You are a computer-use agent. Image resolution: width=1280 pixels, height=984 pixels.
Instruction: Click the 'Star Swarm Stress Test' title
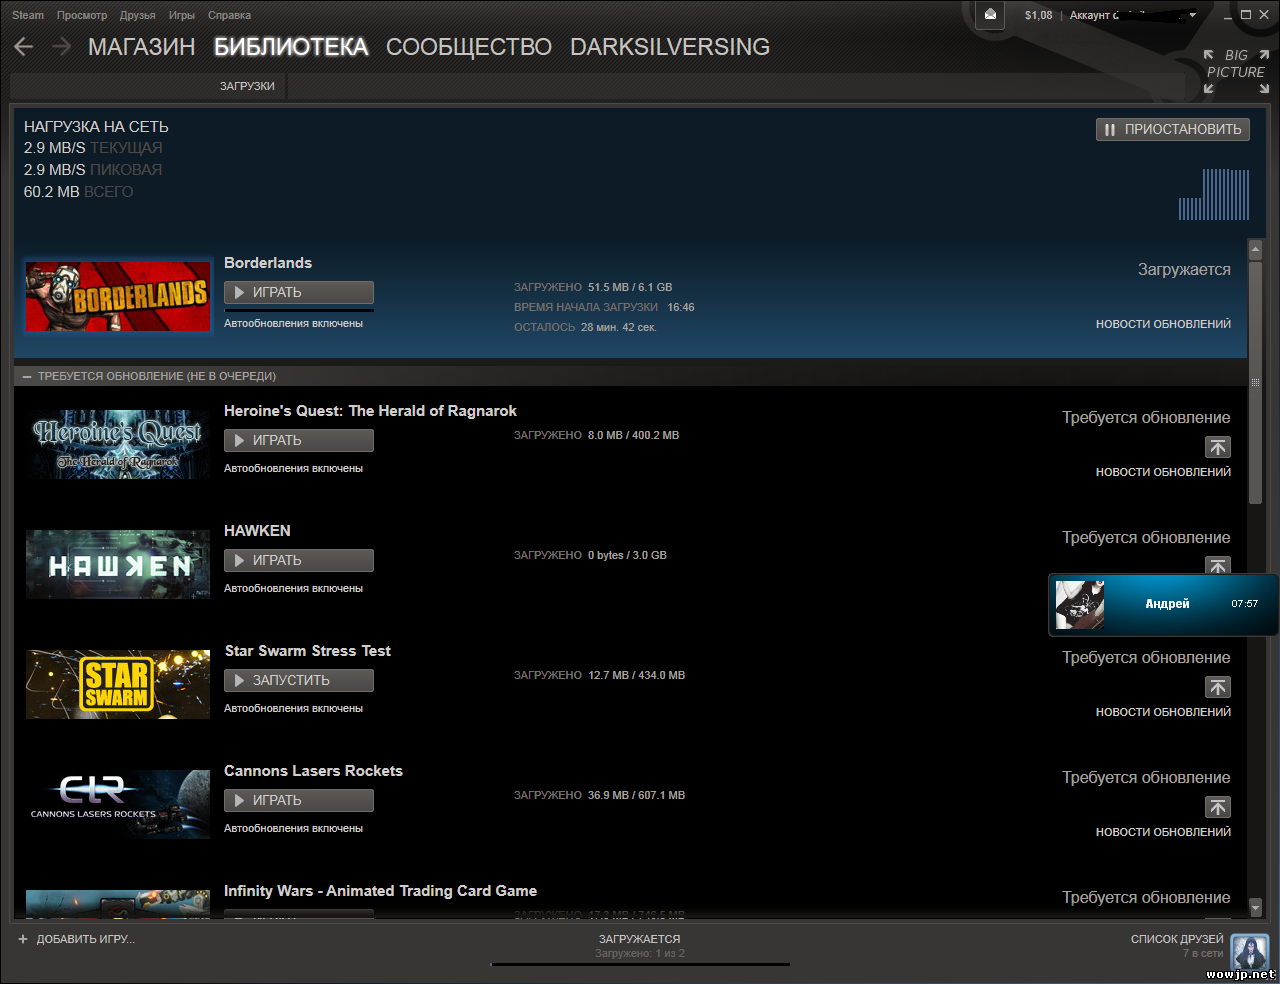tap(308, 651)
